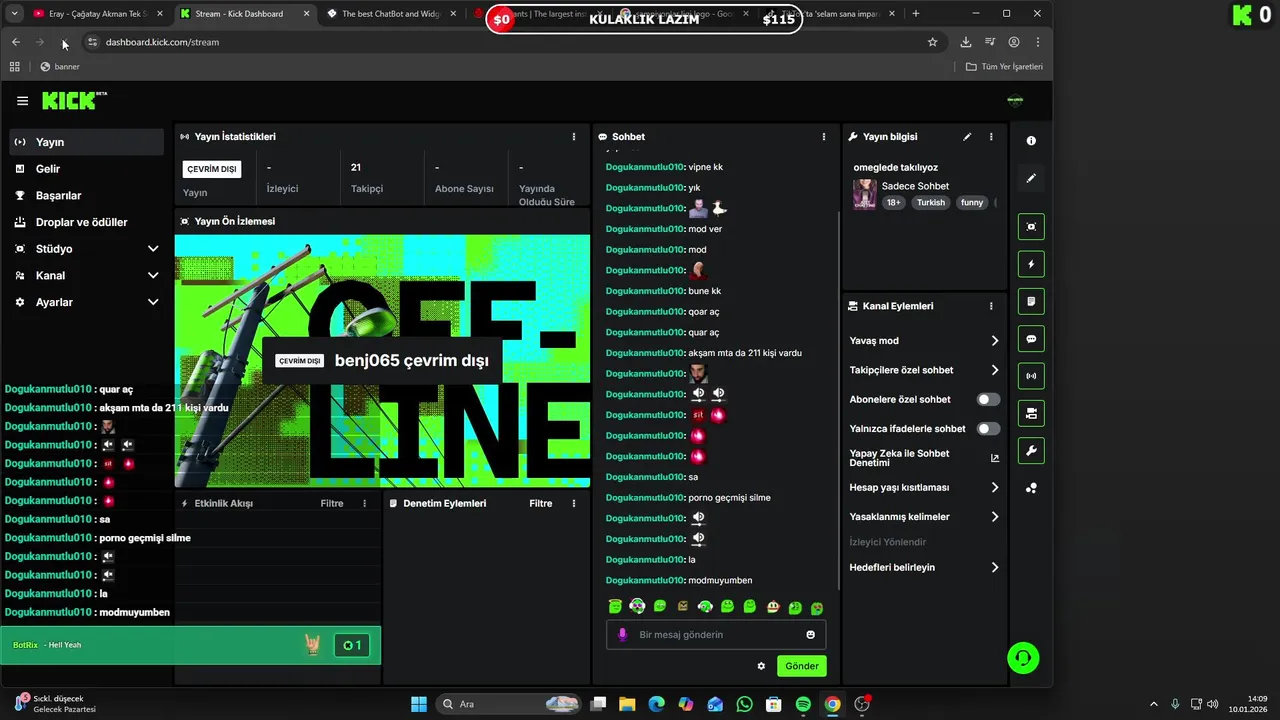
Task: Toggle Yalnızca ifadelerle sohbet switch
Action: (x=988, y=429)
